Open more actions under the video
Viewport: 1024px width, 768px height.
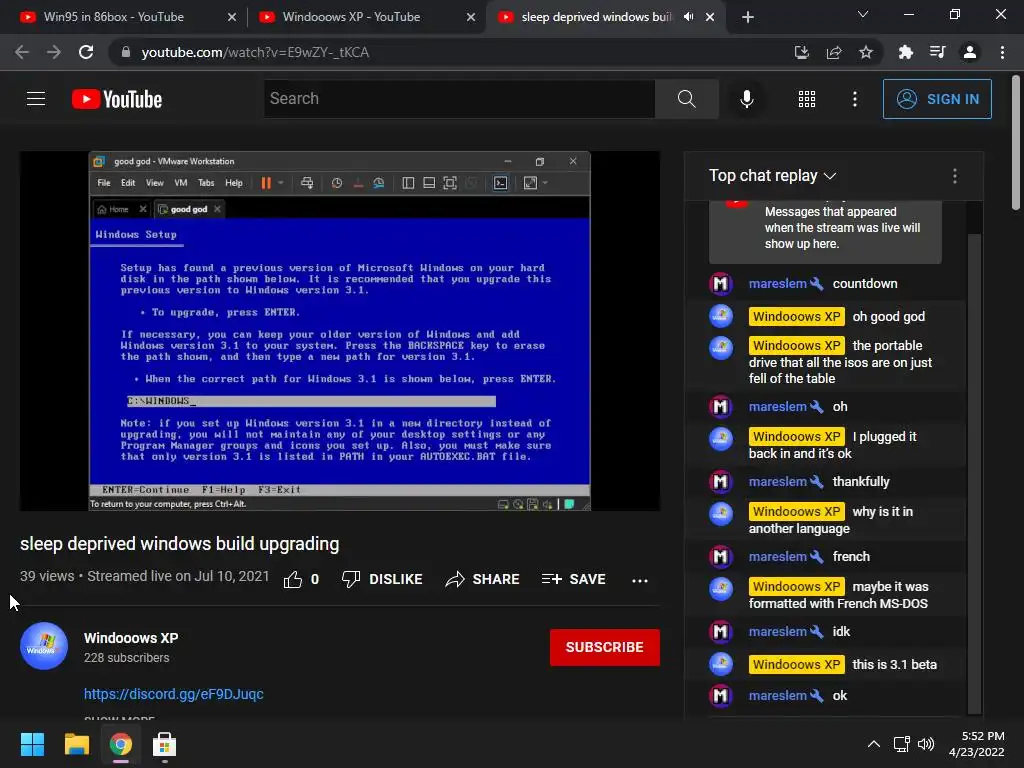point(640,580)
